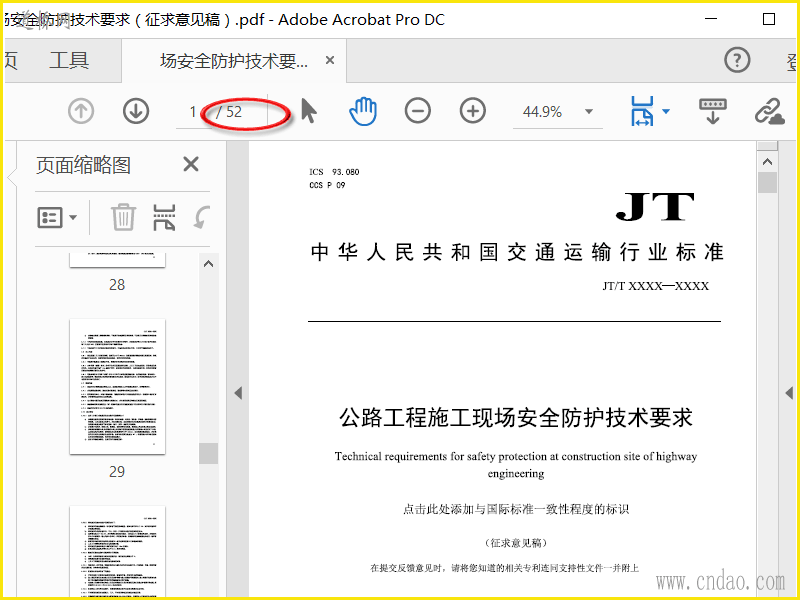This screenshot has width=800, height=600.
Task: Click the page number field showing 1
Action: coord(193,112)
